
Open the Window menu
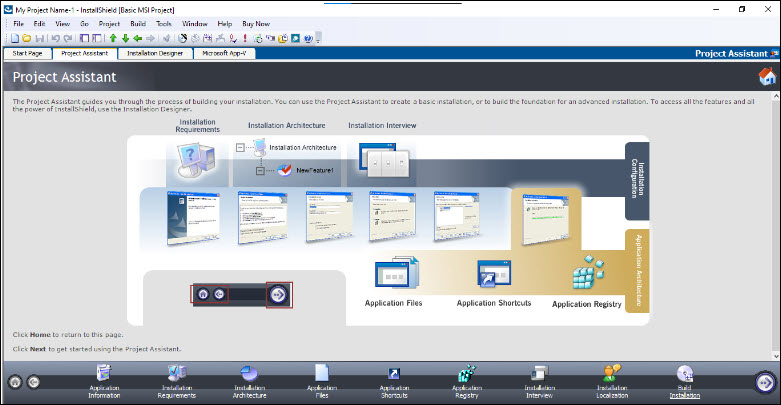pyautogui.click(x=195, y=23)
